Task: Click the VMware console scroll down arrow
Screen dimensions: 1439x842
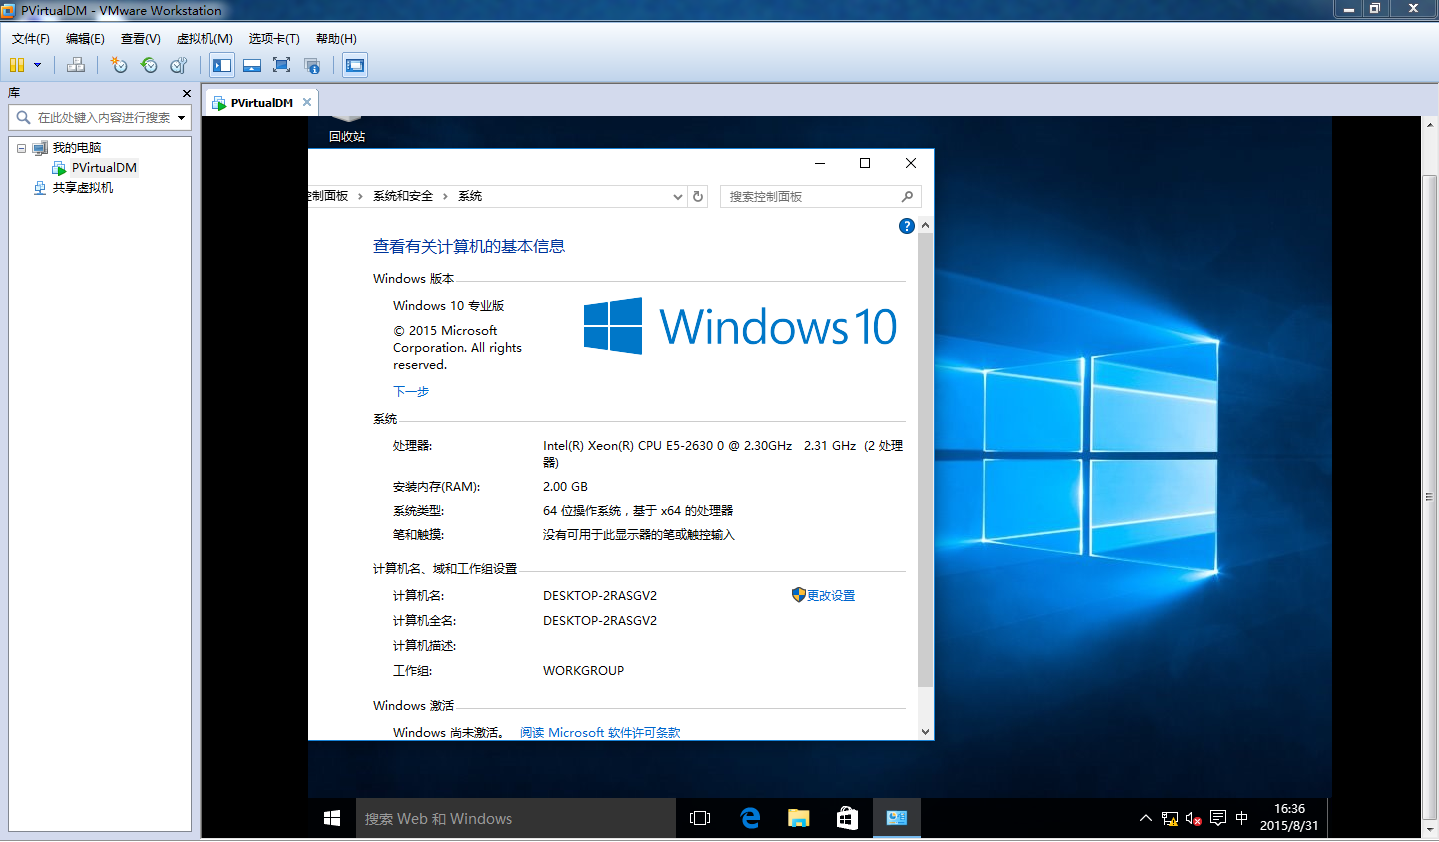Action: click(x=1430, y=830)
